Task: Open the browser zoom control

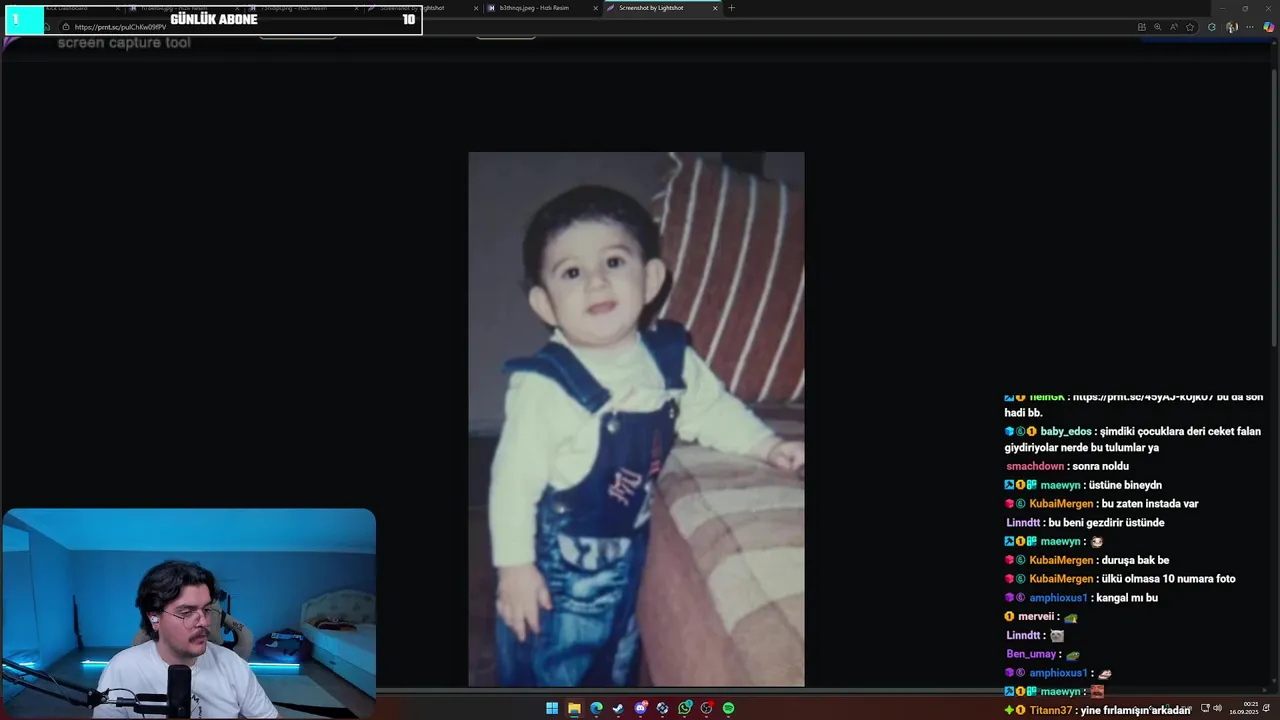Action: [1158, 27]
